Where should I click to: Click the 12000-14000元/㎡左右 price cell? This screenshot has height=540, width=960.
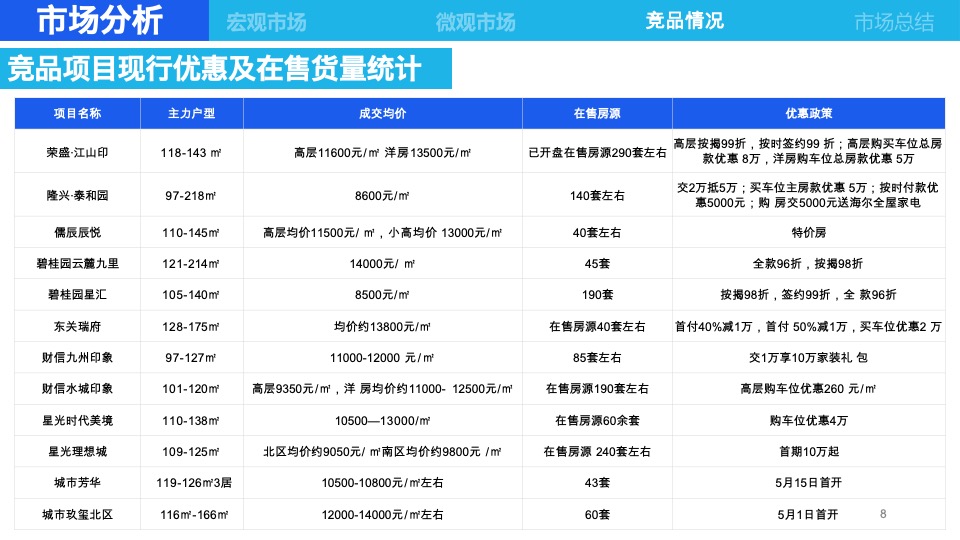click(x=383, y=515)
